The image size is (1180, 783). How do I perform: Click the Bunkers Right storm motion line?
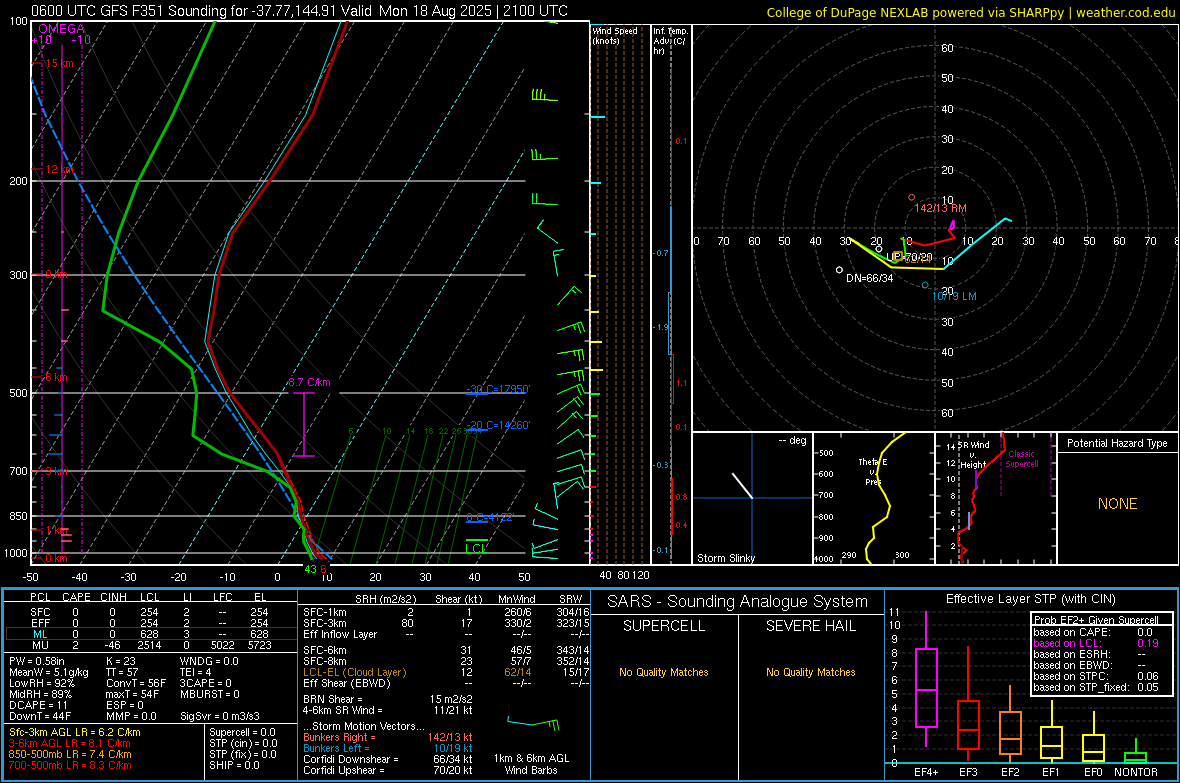click(x=388, y=737)
